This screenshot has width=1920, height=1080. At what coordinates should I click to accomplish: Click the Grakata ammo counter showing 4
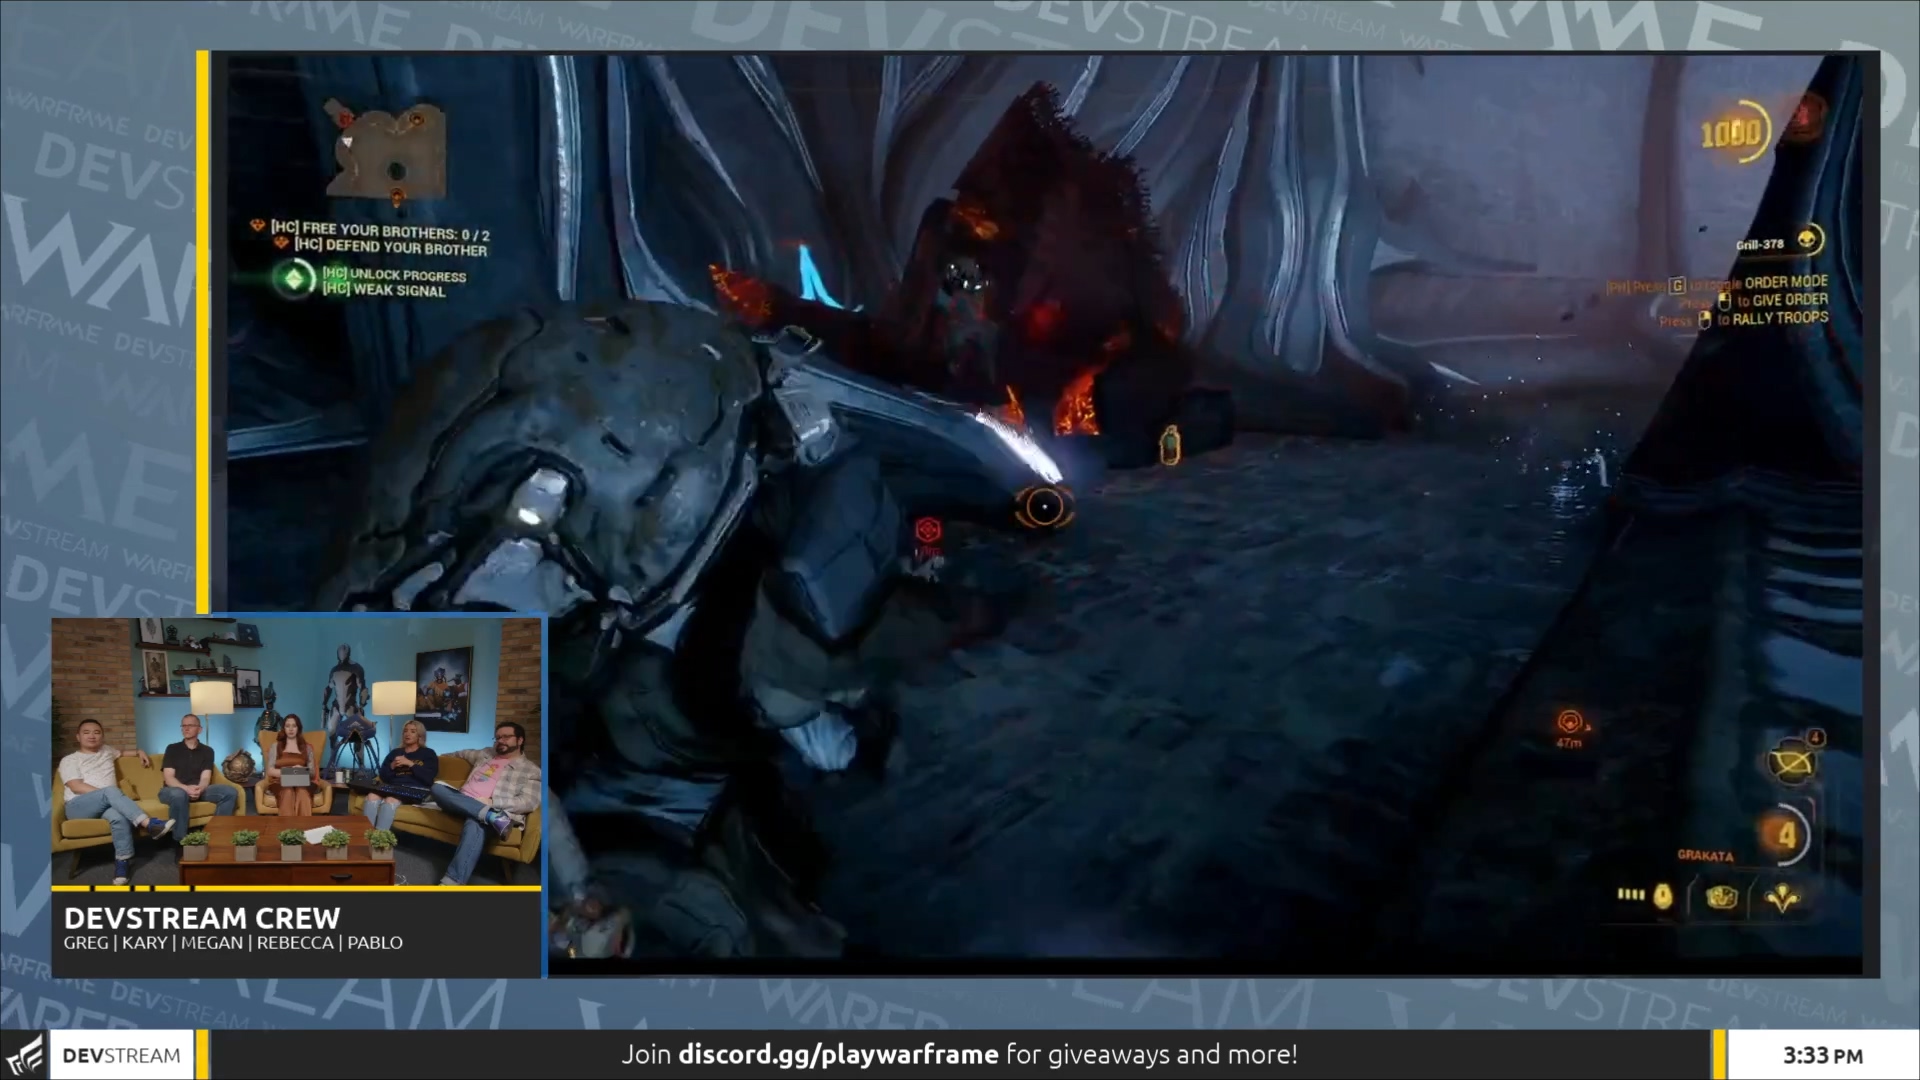pyautogui.click(x=1787, y=835)
